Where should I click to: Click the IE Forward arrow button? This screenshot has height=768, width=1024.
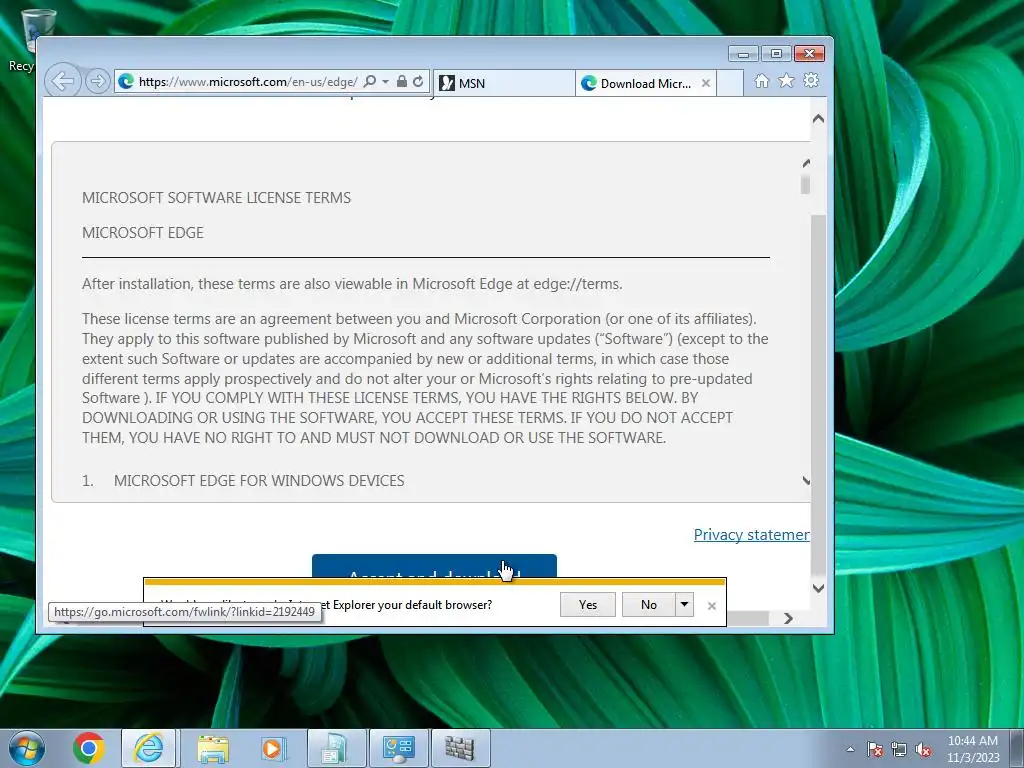[x=97, y=82]
